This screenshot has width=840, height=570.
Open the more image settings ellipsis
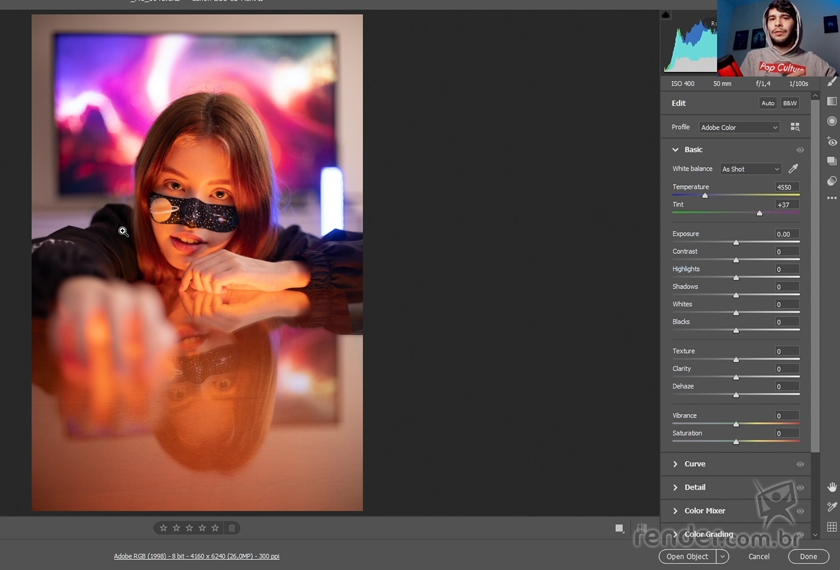831,198
